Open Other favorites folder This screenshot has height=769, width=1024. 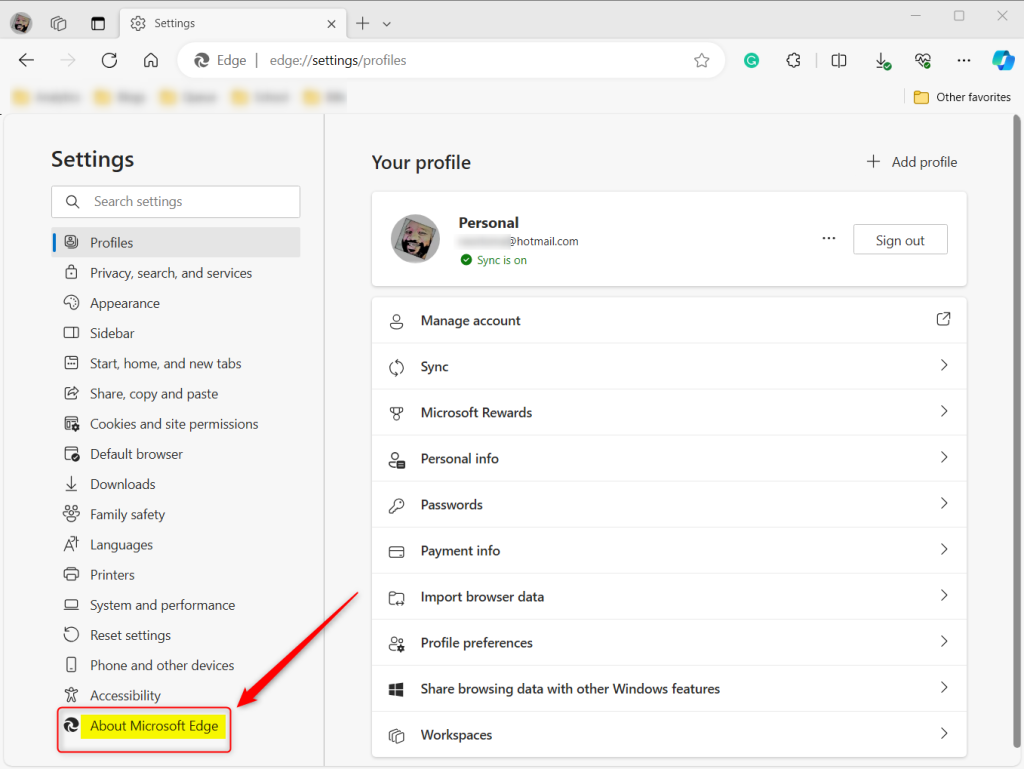(x=962, y=97)
